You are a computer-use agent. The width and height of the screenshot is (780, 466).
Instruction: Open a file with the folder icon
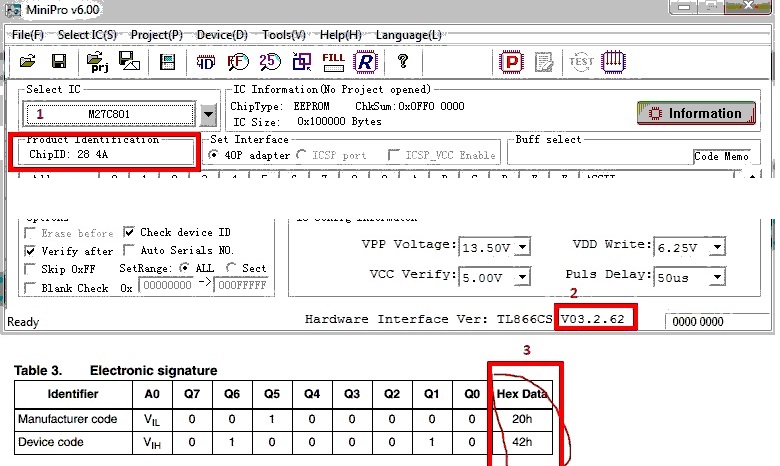click(27, 62)
